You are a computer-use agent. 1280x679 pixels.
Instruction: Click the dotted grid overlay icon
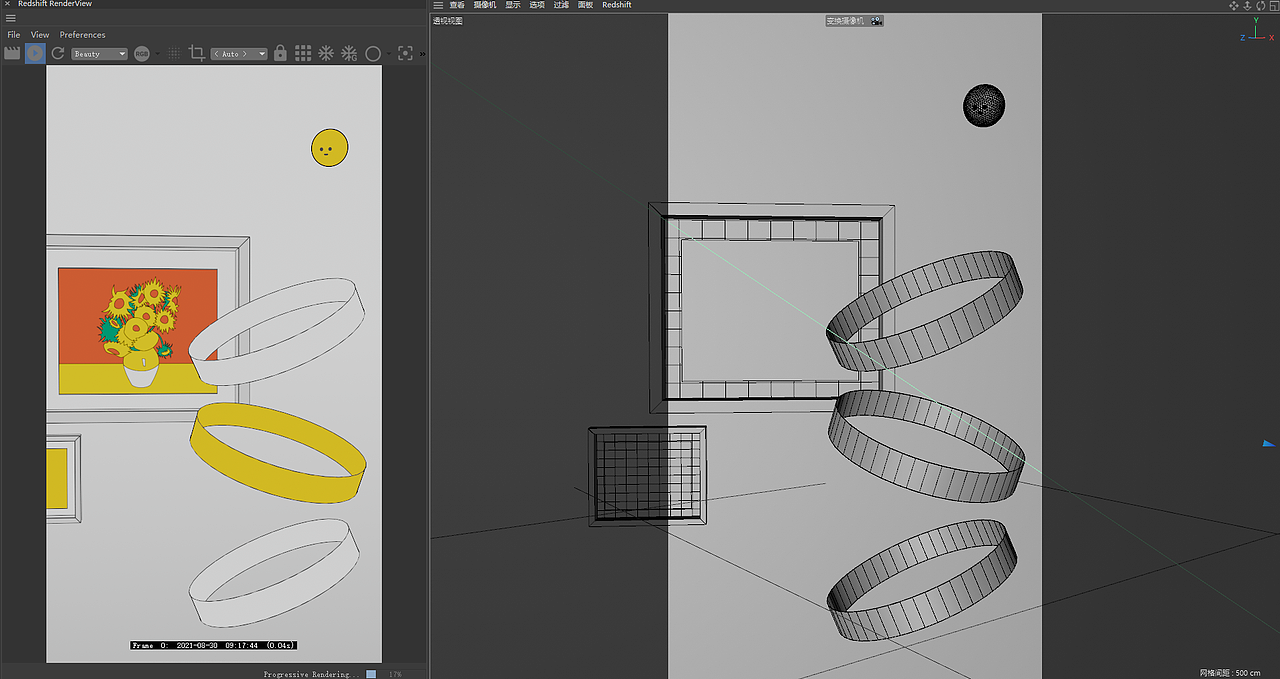[x=174, y=54]
